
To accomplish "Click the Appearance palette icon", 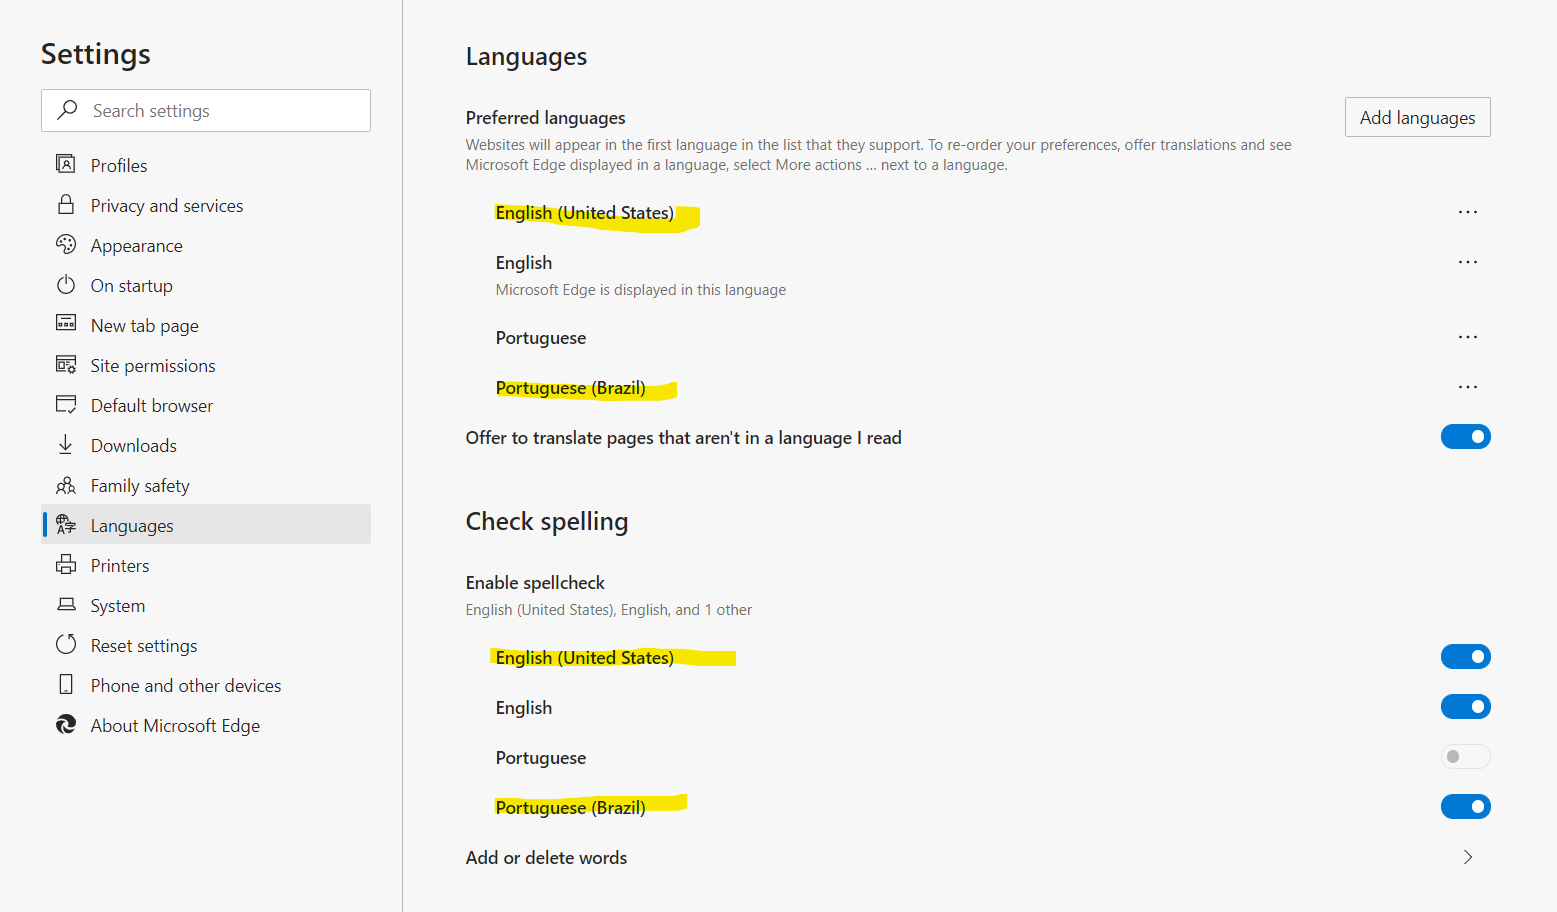I will (x=66, y=245).
